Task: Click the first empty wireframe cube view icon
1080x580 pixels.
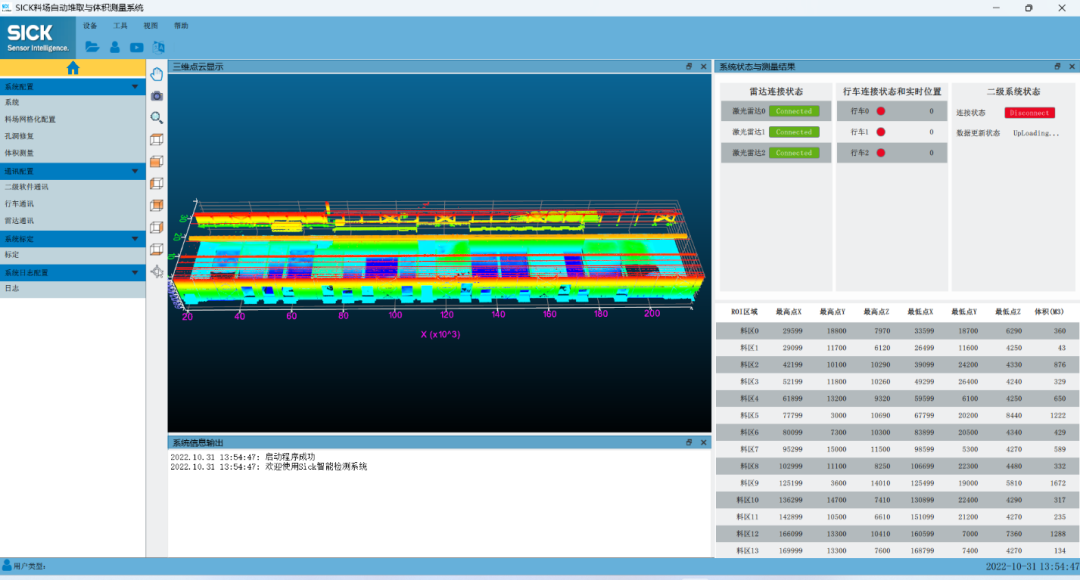Action: (157, 140)
